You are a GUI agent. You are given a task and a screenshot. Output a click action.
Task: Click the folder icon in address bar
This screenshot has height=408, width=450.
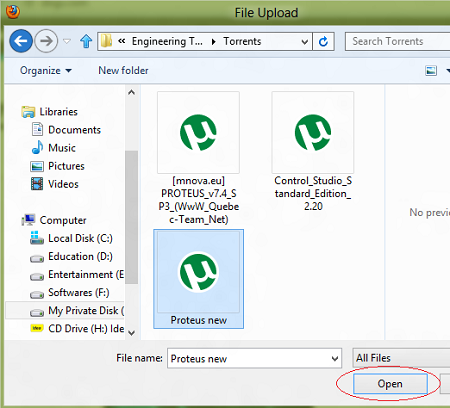coord(106,41)
